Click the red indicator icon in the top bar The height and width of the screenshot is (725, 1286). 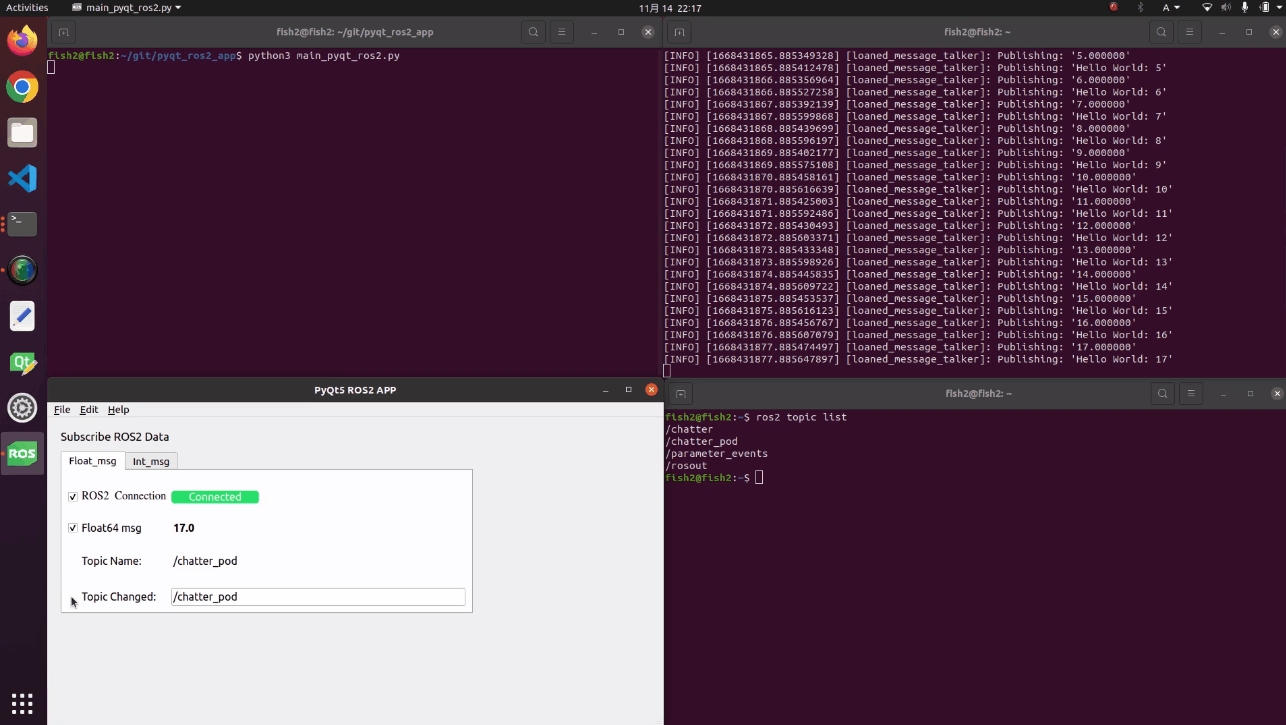[1114, 7]
